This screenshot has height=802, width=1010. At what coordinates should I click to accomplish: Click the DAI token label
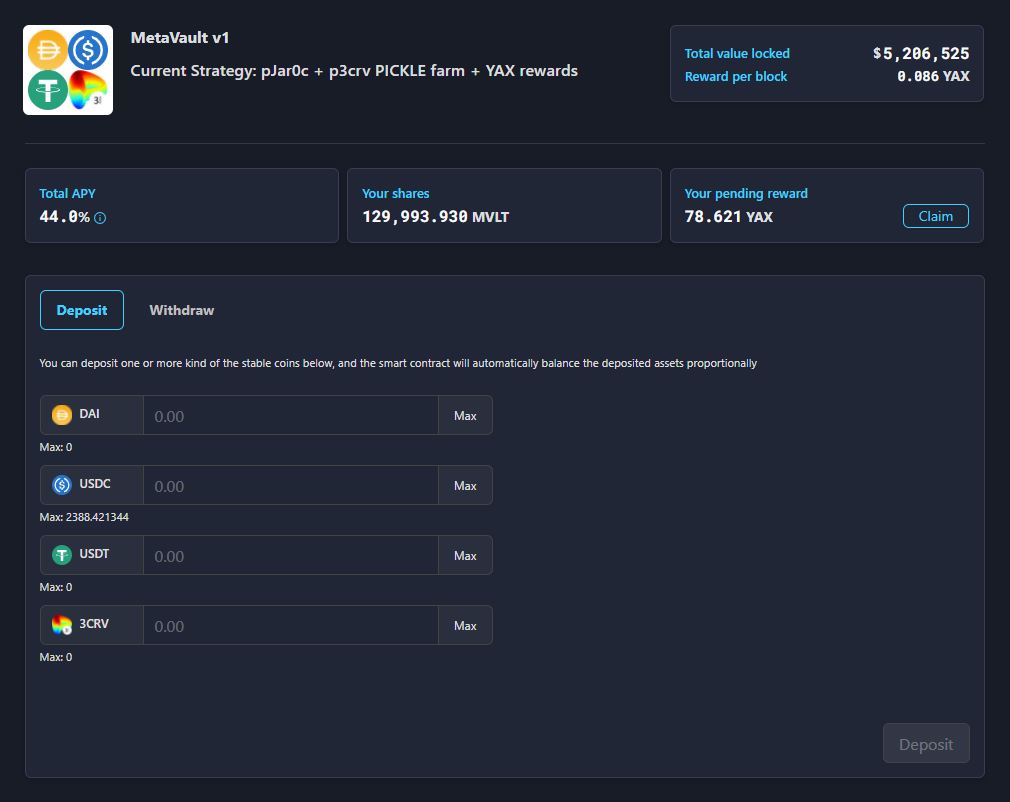tap(90, 414)
